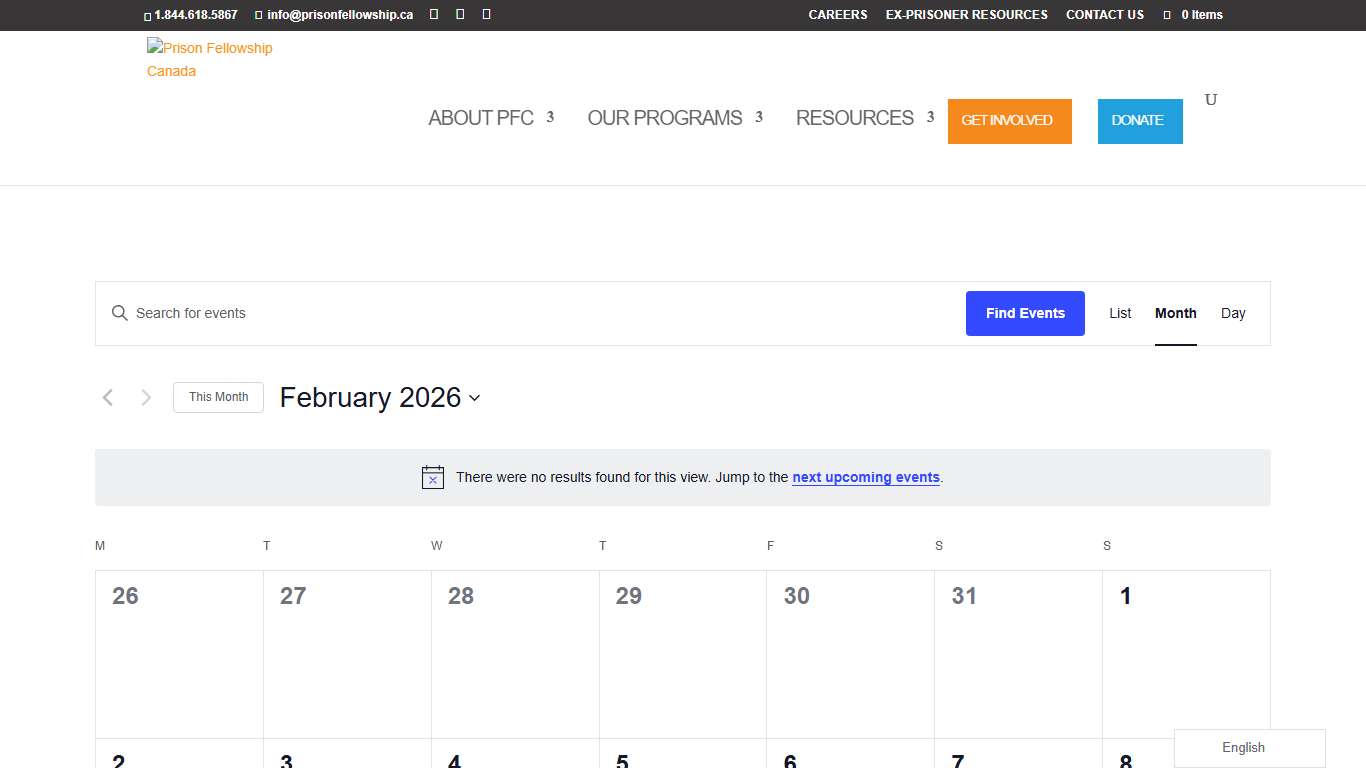Click the This Month button
This screenshot has height=768, width=1366.
pos(218,397)
